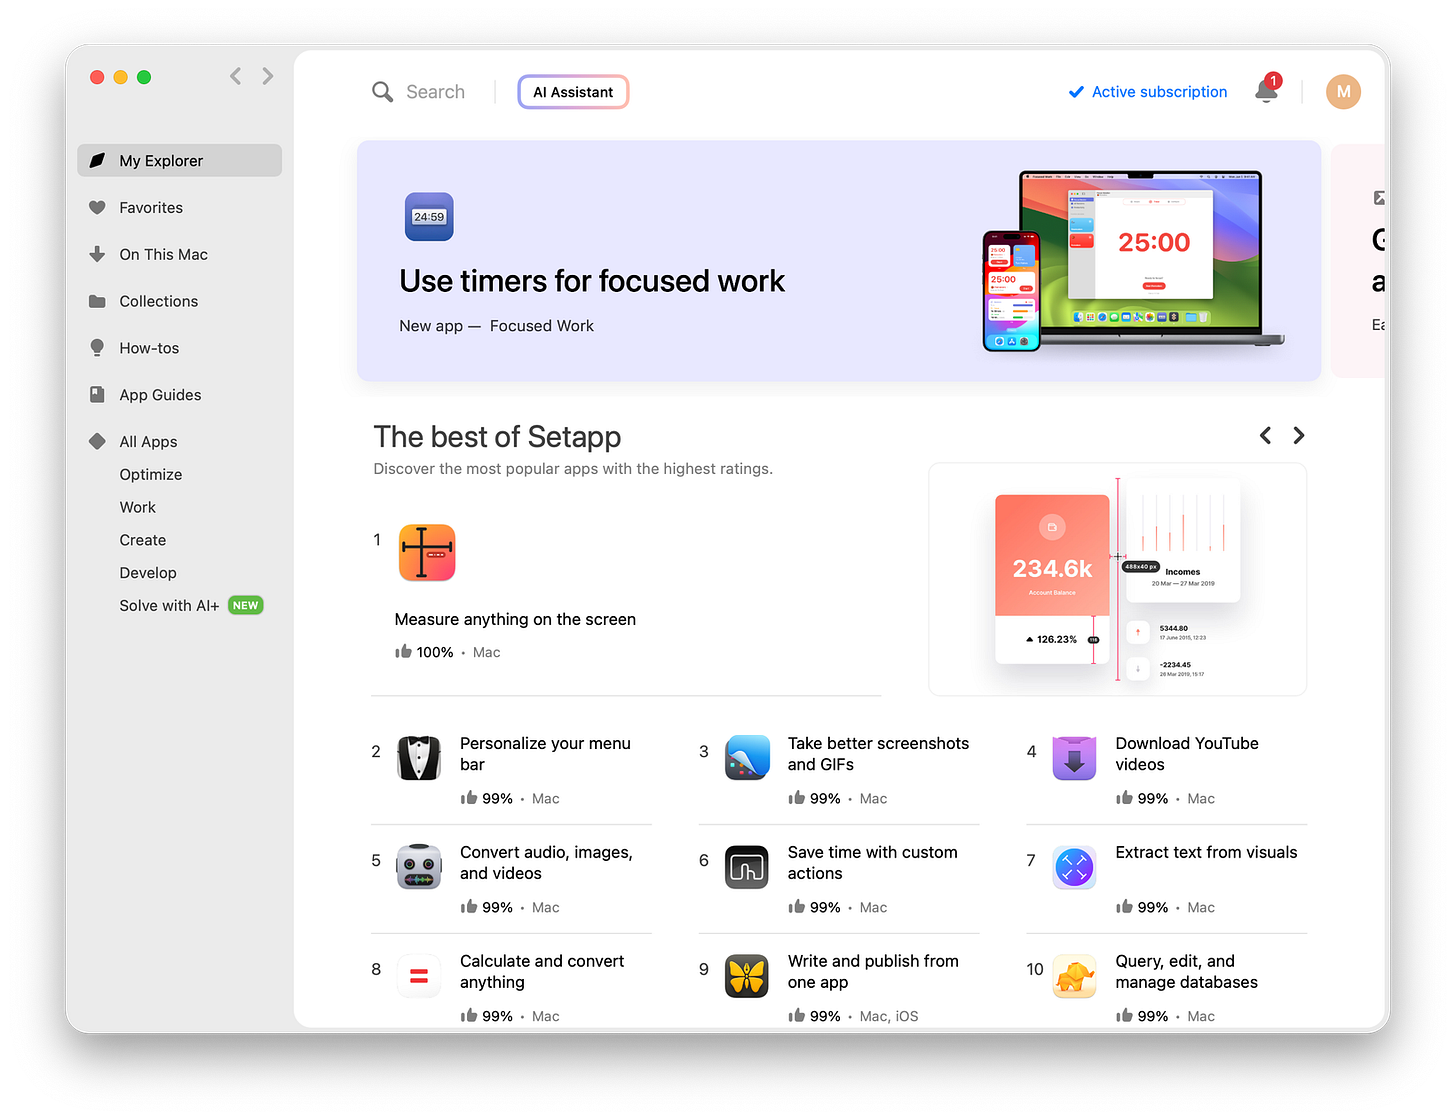The image size is (1456, 1120).
Task: Open the butterfly writing app icon ranked 9
Action: point(747,976)
